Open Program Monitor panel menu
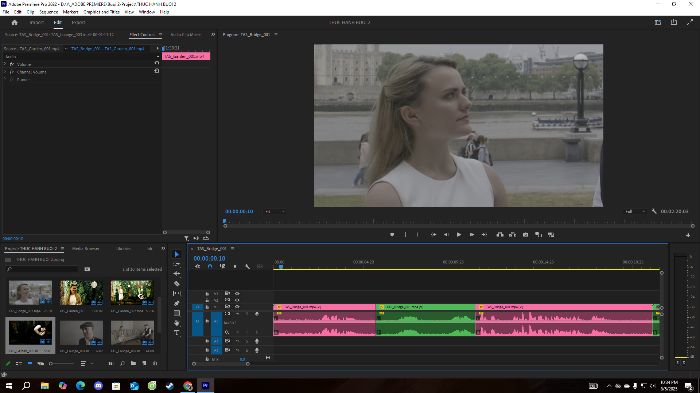The width and height of the screenshot is (700, 393). pos(276,34)
